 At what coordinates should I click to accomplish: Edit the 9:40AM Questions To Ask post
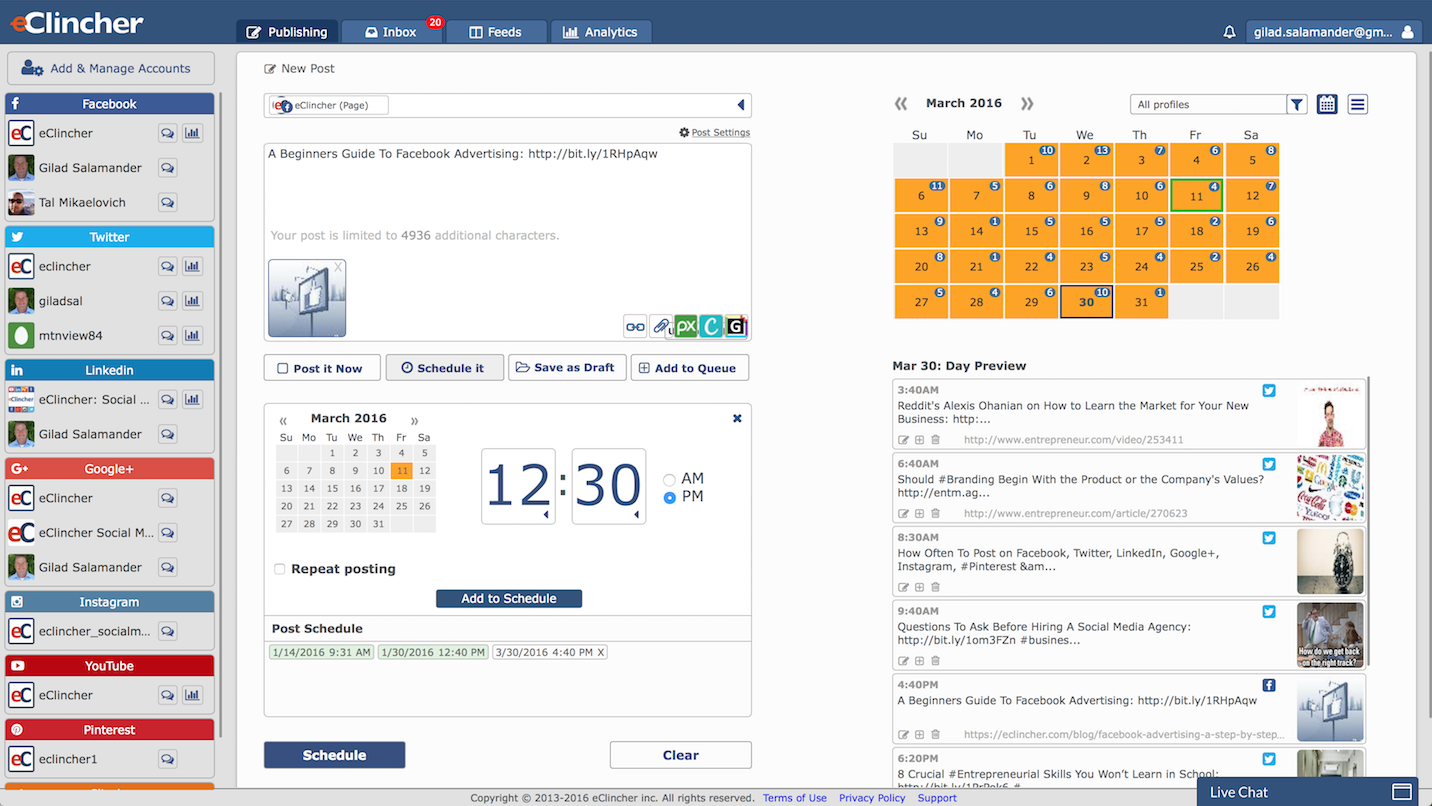pyautogui.click(x=903, y=661)
